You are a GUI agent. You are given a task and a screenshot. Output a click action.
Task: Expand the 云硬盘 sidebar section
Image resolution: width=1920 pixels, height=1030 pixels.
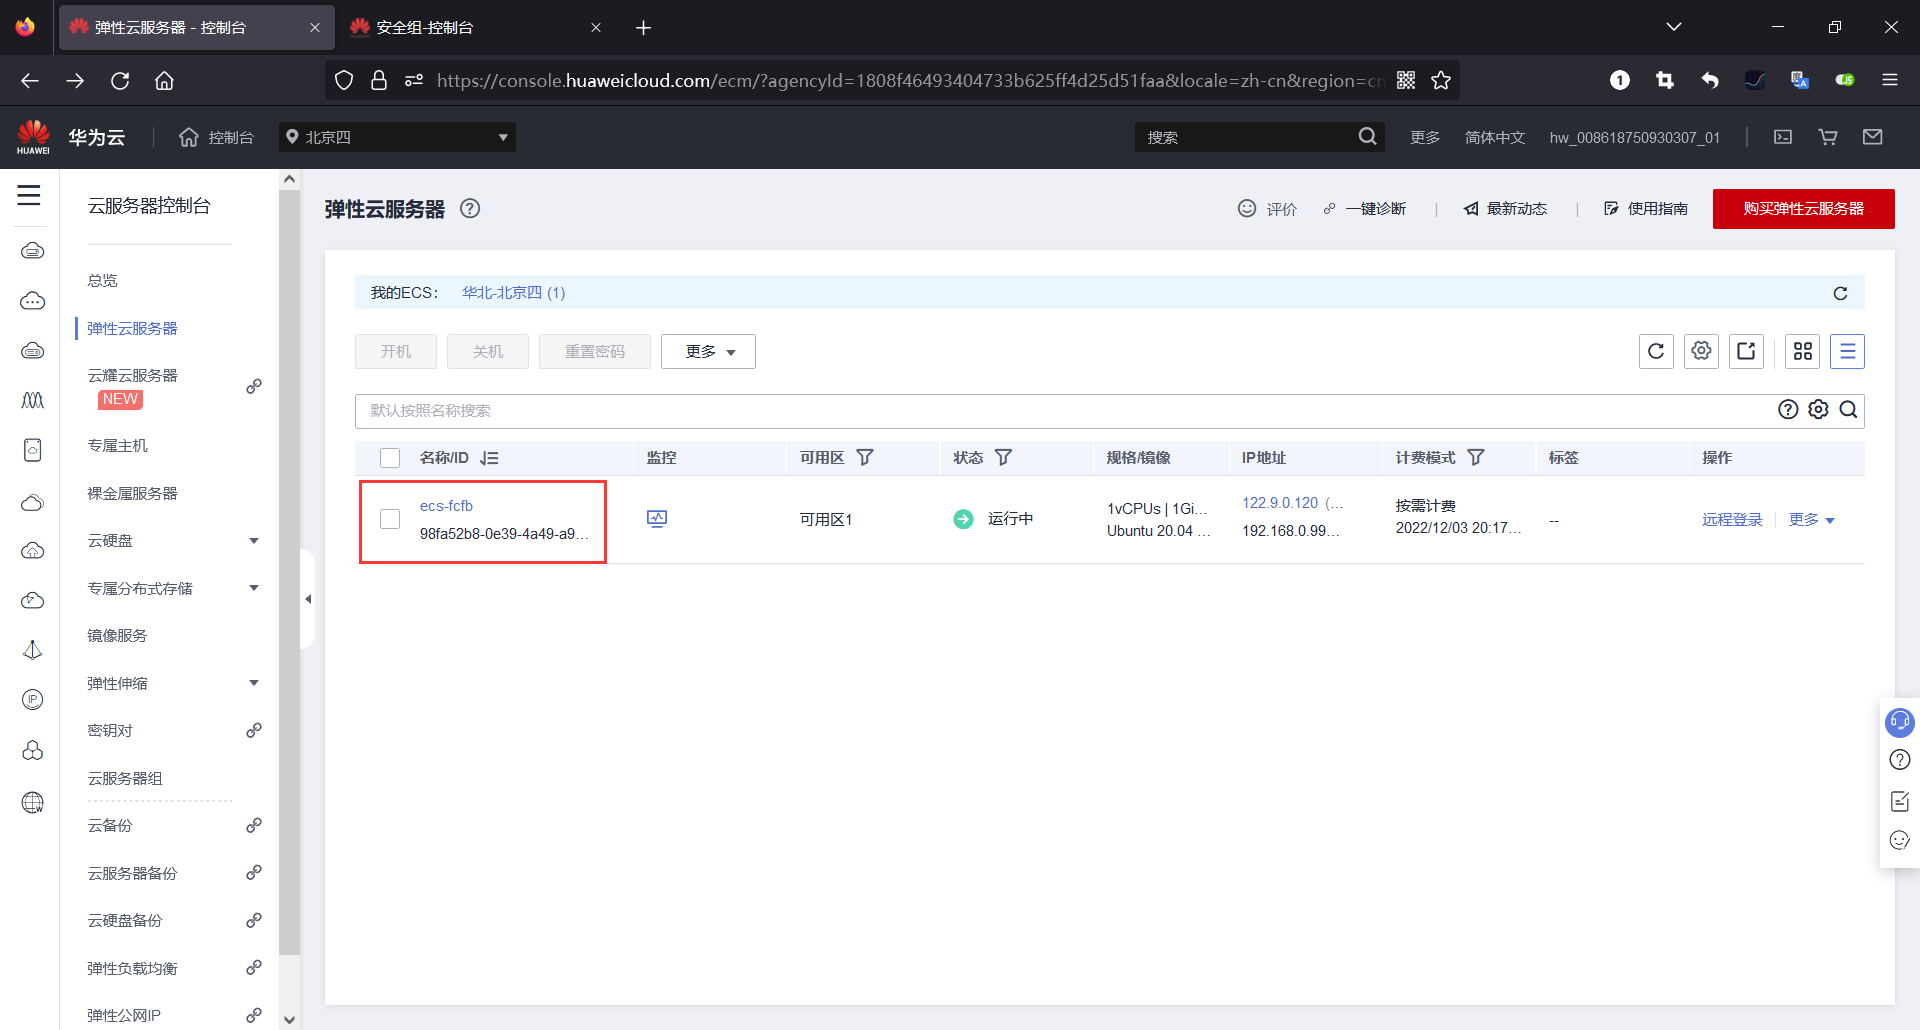coord(254,541)
